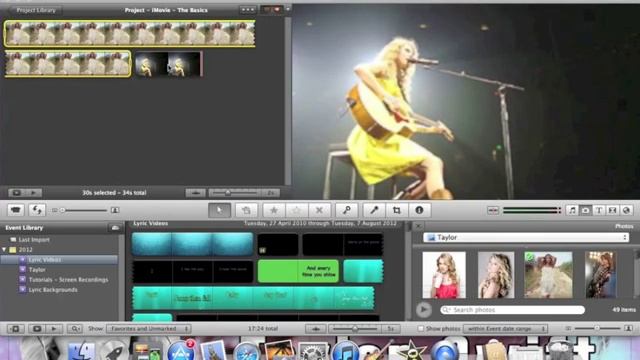
Task: Click the viewer preview of singer
Action: (466, 102)
